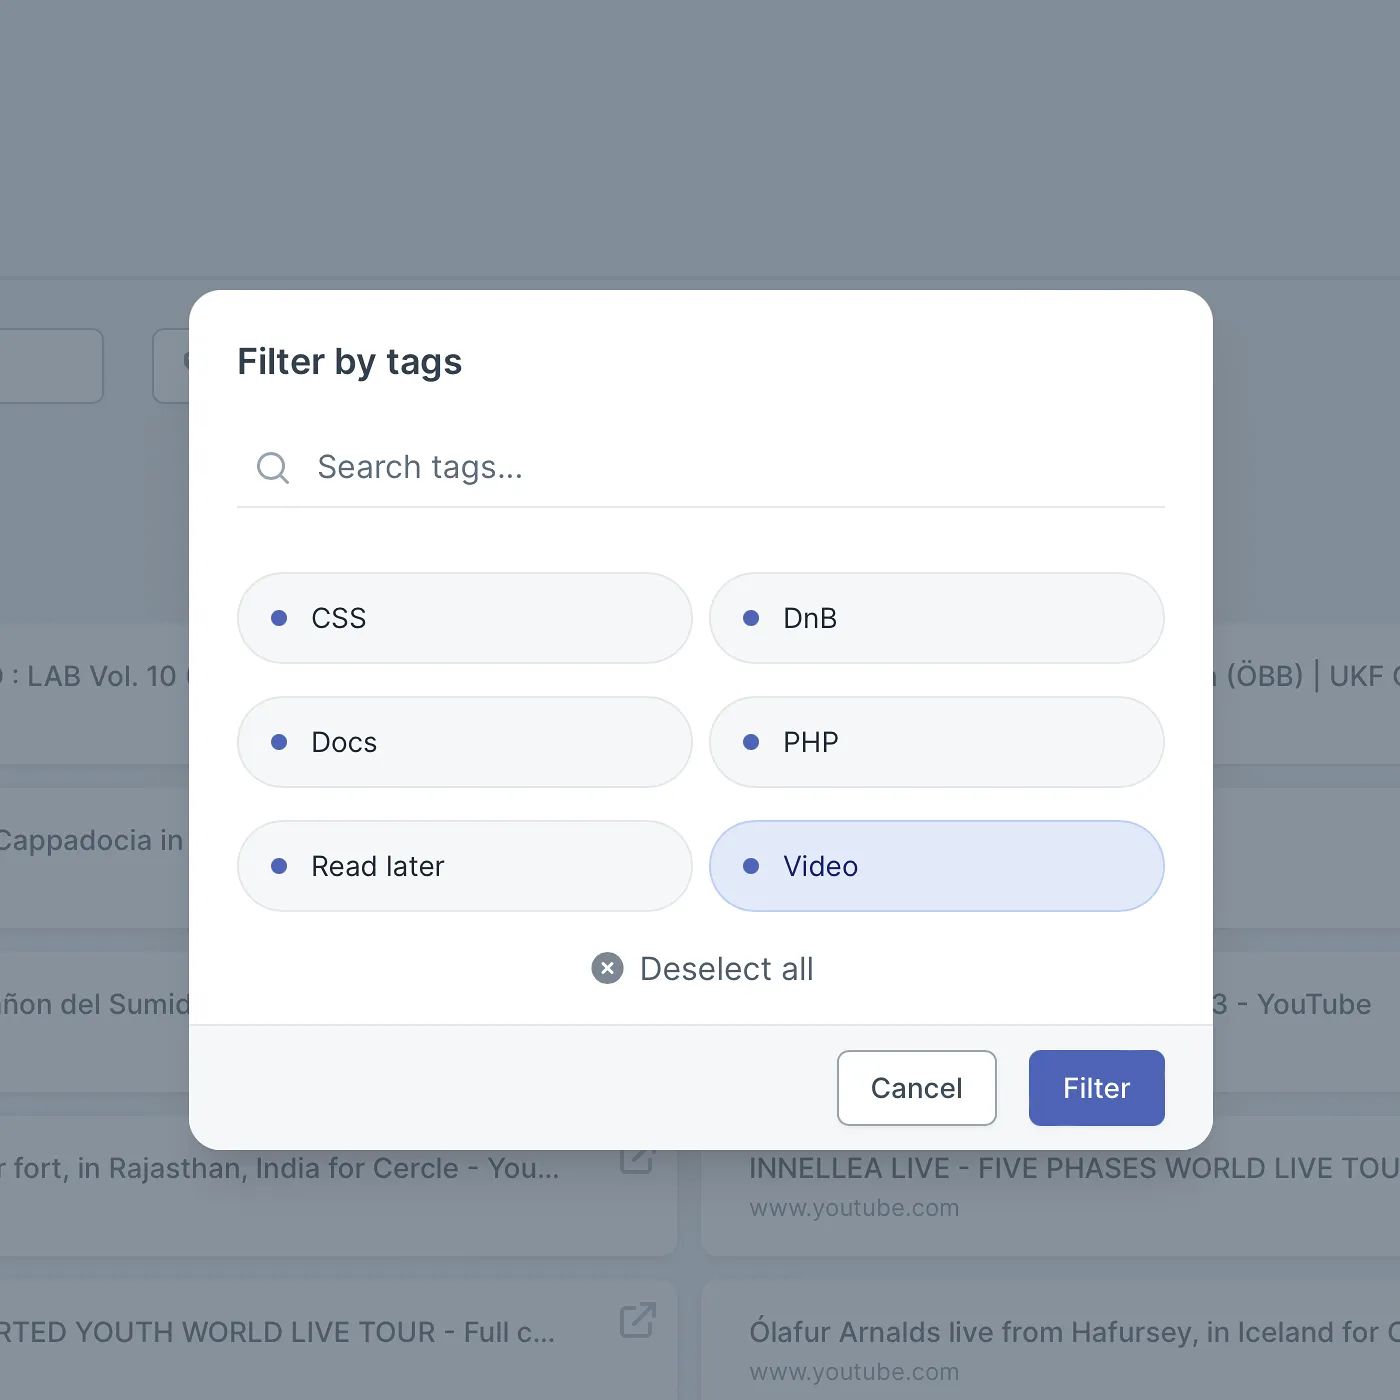This screenshot has height=1400, width=1400.
Task: Toggle the DnB tag filter
Action: coord(936,618)
